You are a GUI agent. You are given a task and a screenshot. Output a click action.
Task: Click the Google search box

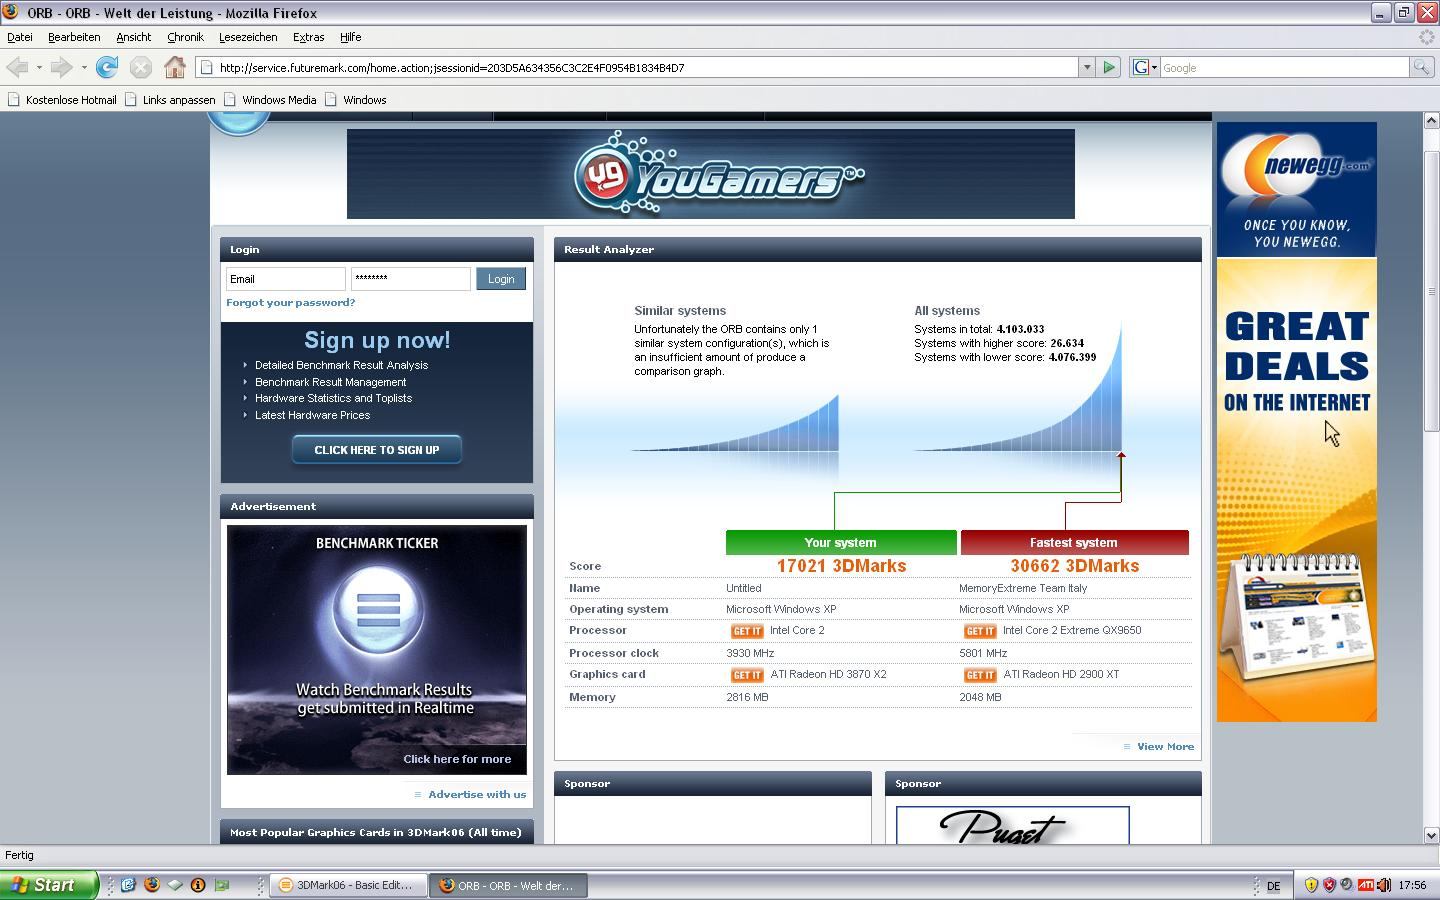1284,68
